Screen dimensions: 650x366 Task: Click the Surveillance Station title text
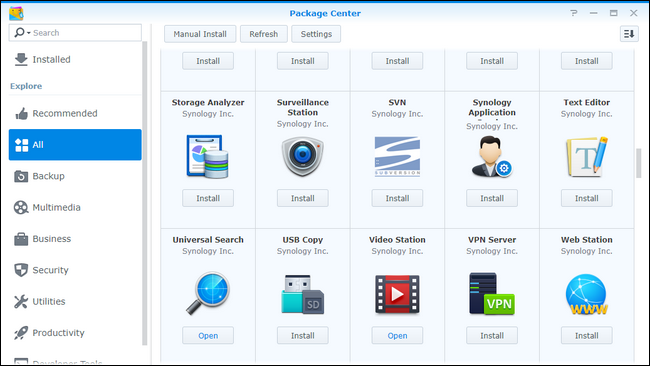tap(303, 107)
